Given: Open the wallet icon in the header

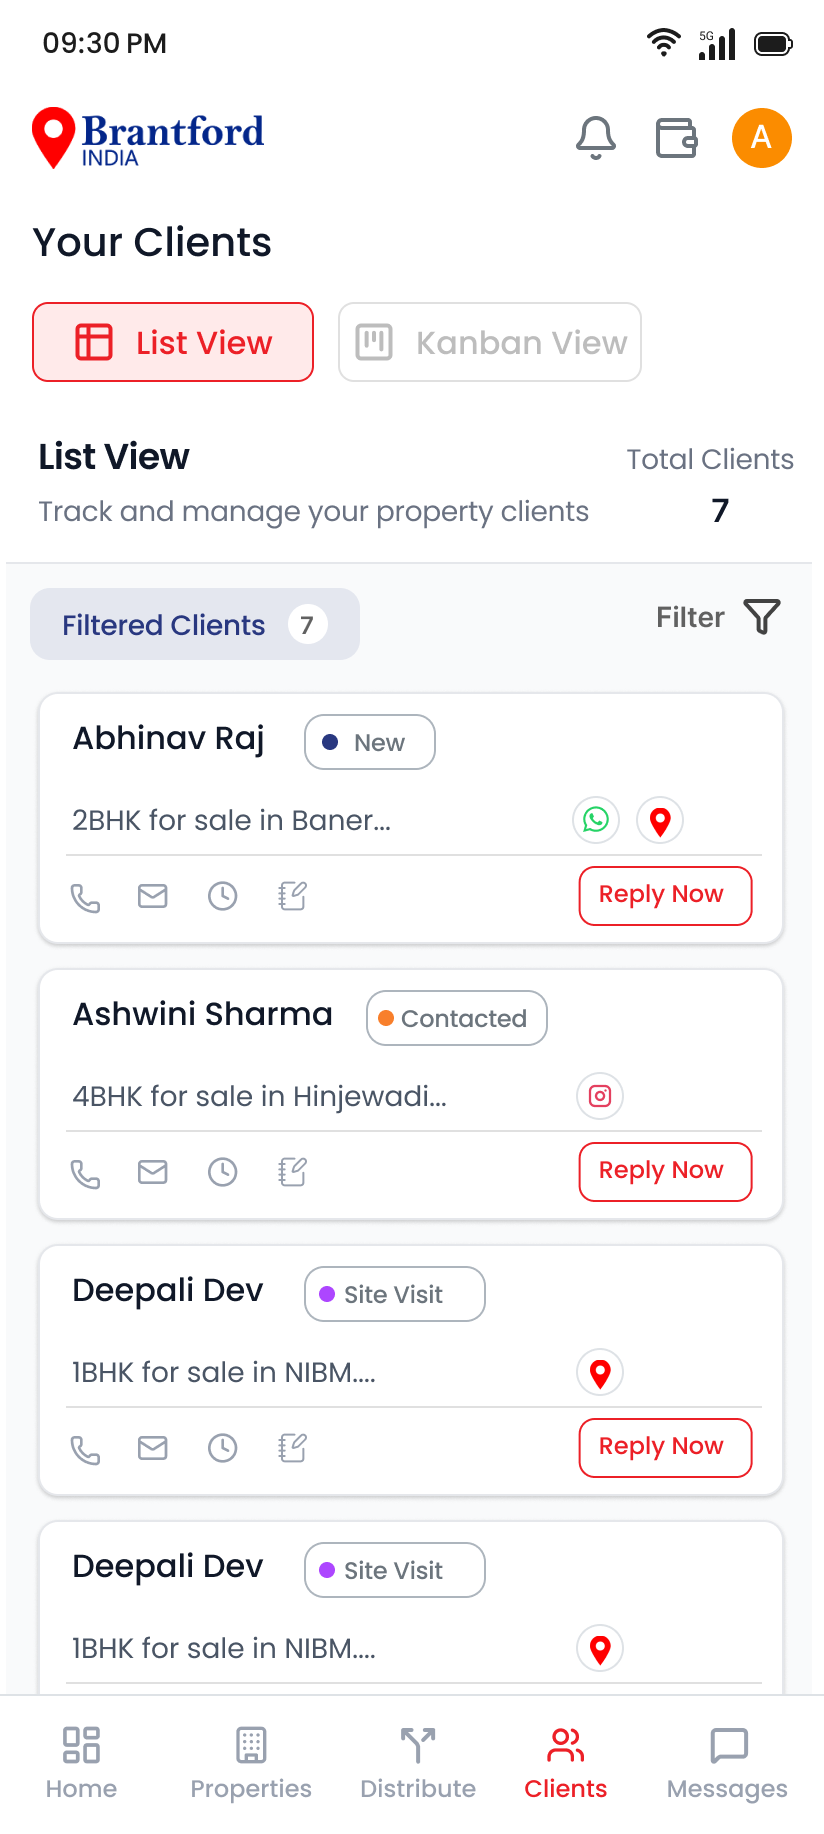Looking at the screenshot, I should [x=676, y=138].
